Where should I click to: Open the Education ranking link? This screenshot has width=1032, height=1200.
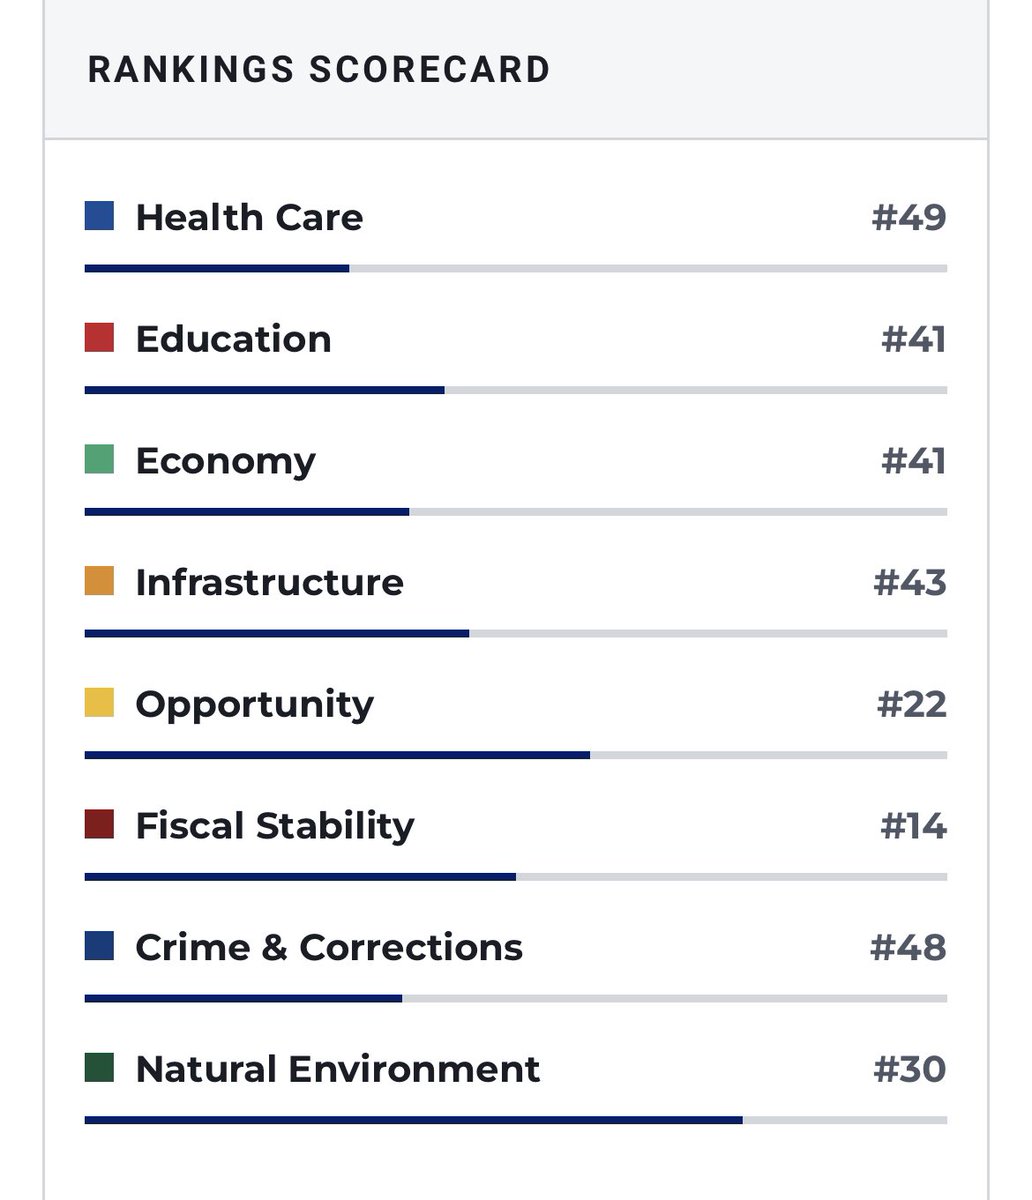pyautogui.click(x=233, y=339)
